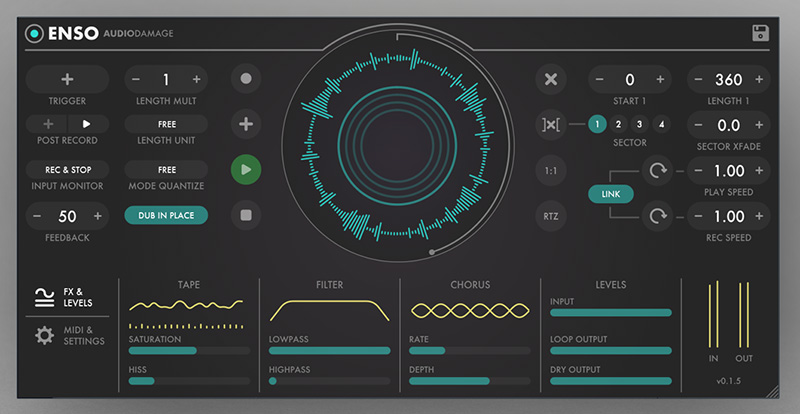Click the chorus waveform graphic

click(x=470, y=310)
